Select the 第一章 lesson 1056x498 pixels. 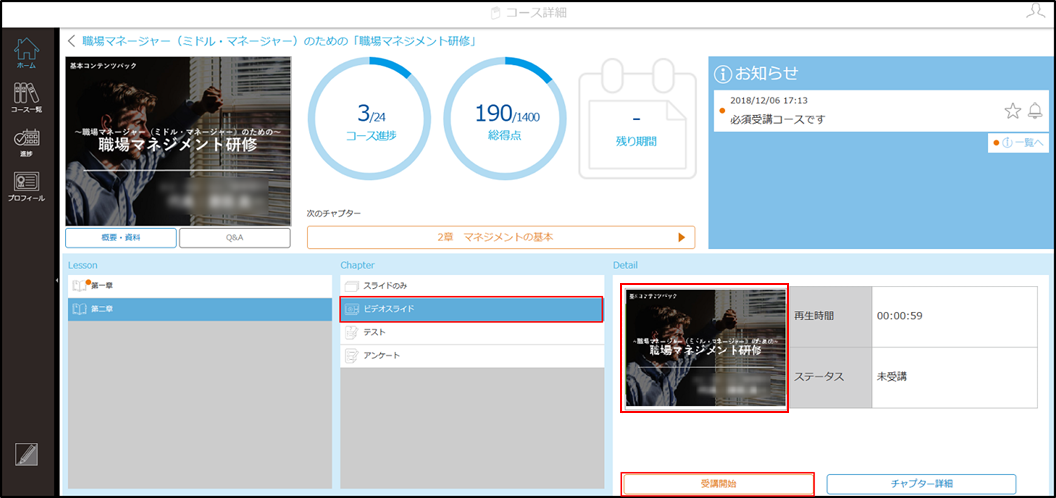point(200,286)
